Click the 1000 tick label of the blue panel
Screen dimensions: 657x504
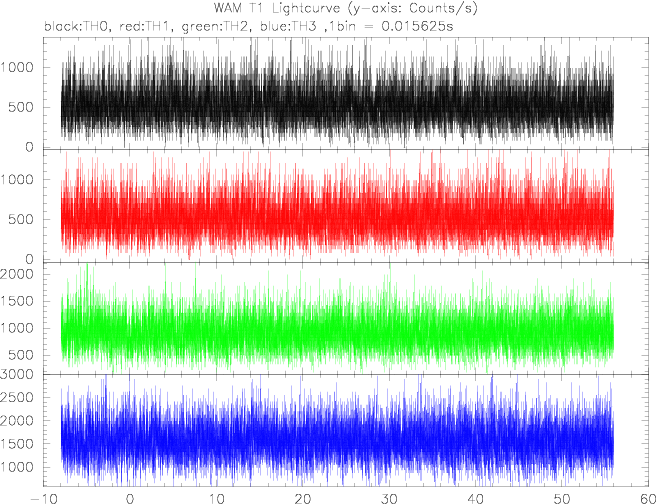click(x=17, y=468)
